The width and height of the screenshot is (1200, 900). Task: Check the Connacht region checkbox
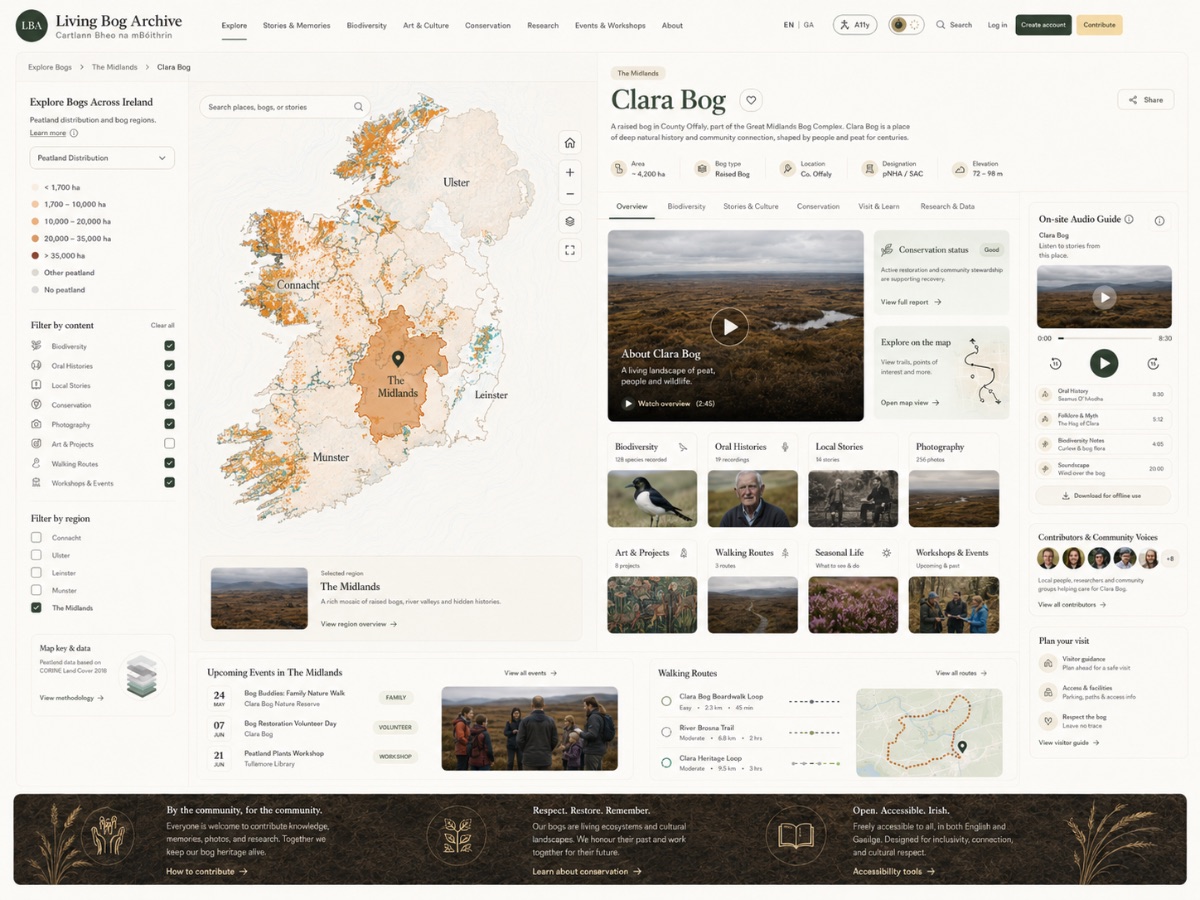[36, 538]
